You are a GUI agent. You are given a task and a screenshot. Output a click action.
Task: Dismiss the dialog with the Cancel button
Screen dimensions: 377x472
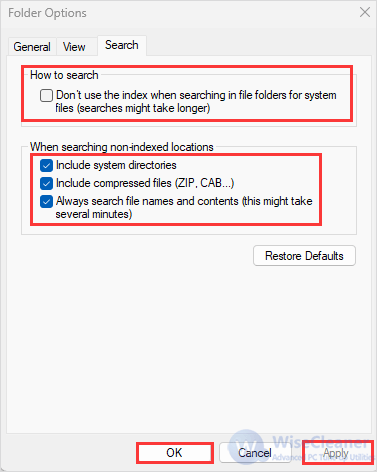tap(255, 453)
